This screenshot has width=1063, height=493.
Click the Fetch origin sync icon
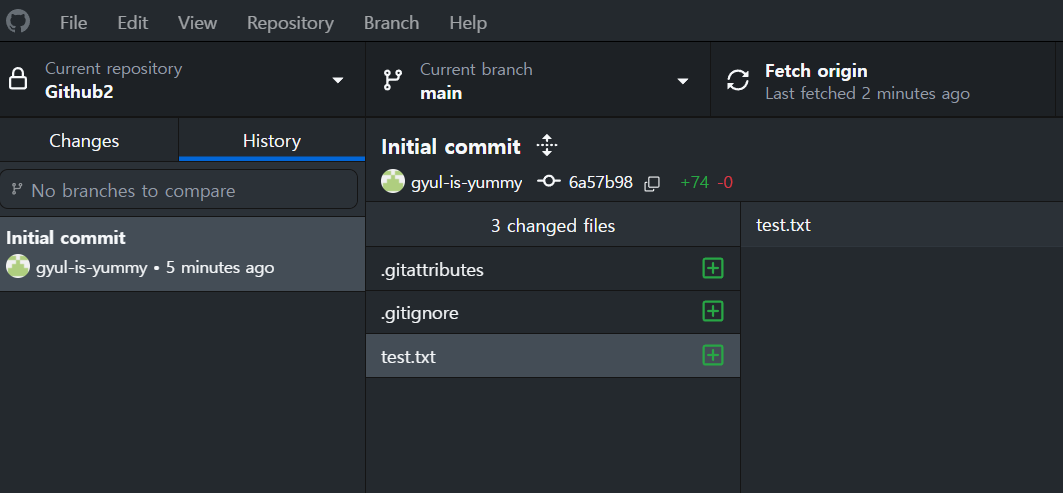(x=738, y=80)
